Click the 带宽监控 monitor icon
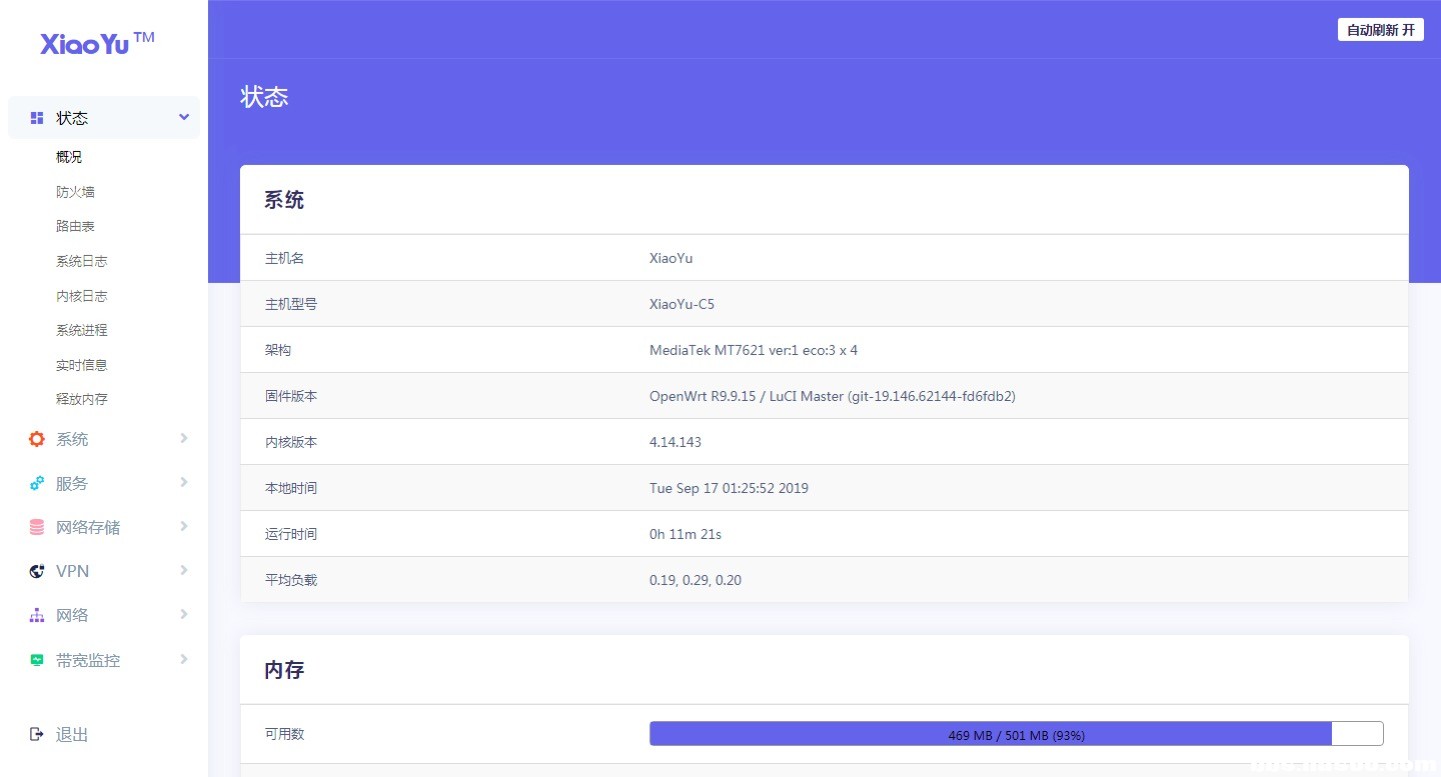Image resolution: width=1441 pixels, height=777 pixels. click(x=37, y=660)
